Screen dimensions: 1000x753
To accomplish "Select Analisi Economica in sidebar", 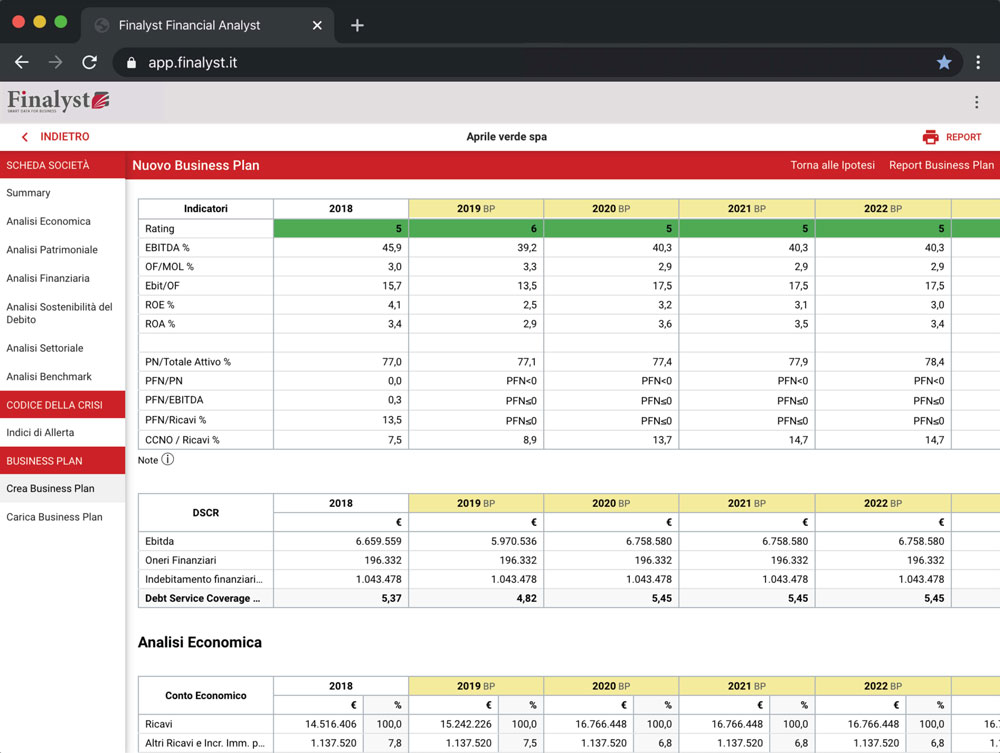I will [x=48, y=221].
